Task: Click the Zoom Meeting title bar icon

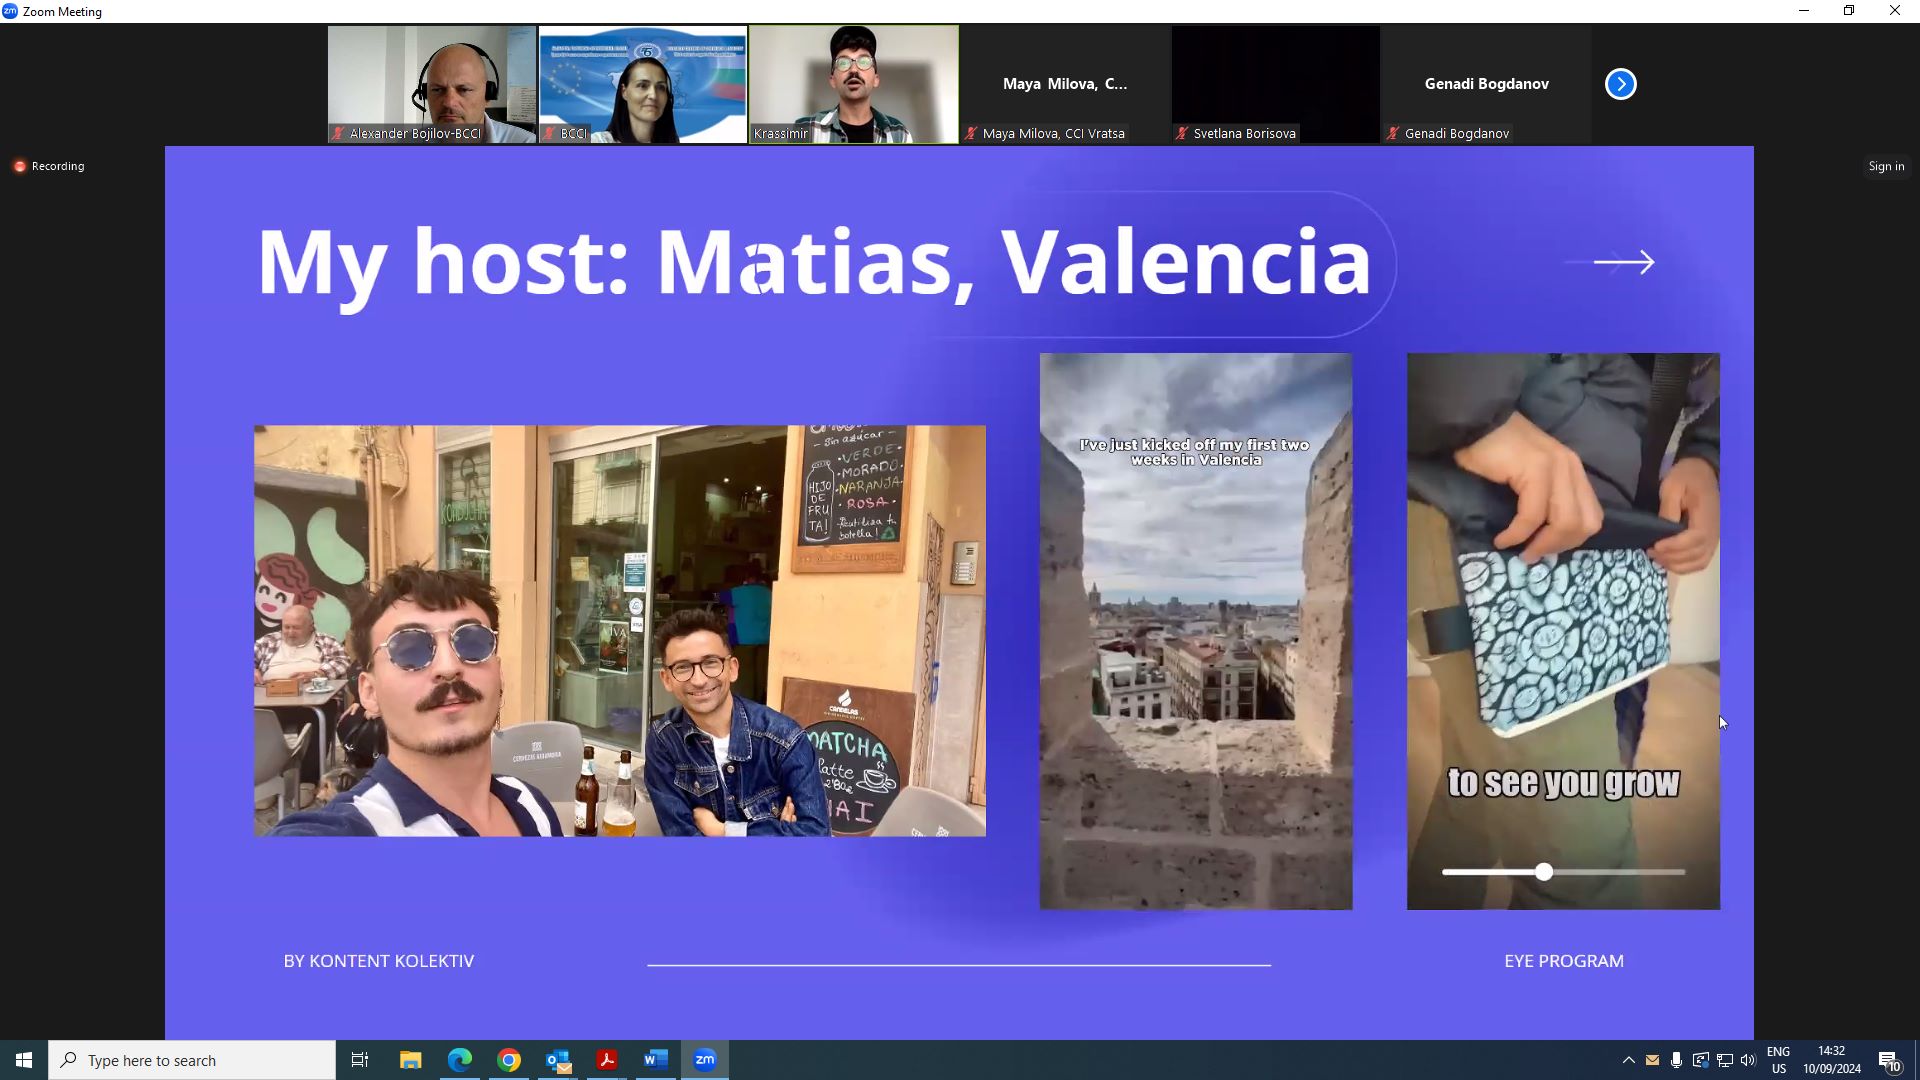Action: point(10,11)
